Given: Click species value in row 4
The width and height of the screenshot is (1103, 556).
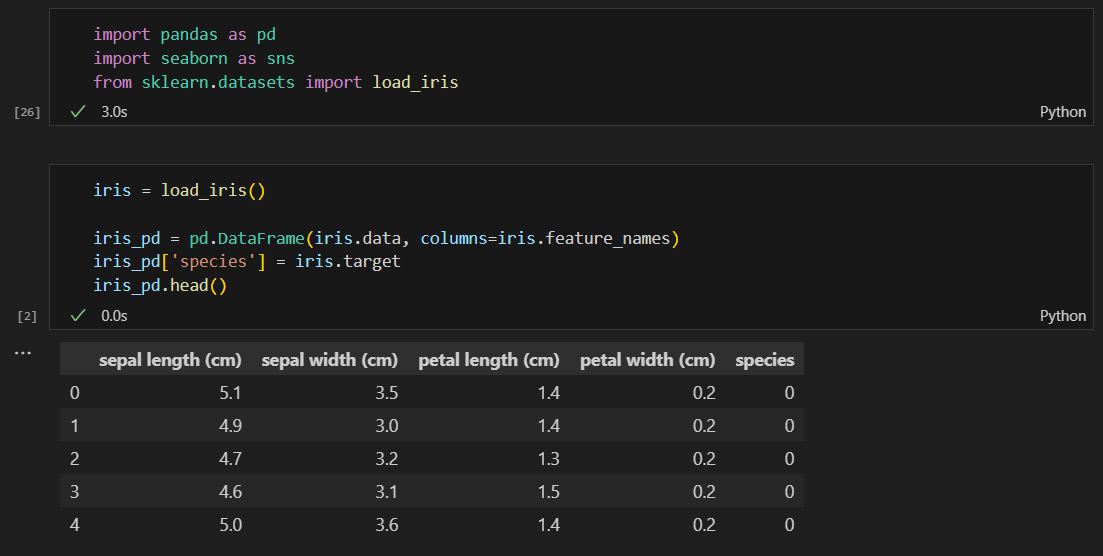Looking at the screenshot, I should pos(789,525).
